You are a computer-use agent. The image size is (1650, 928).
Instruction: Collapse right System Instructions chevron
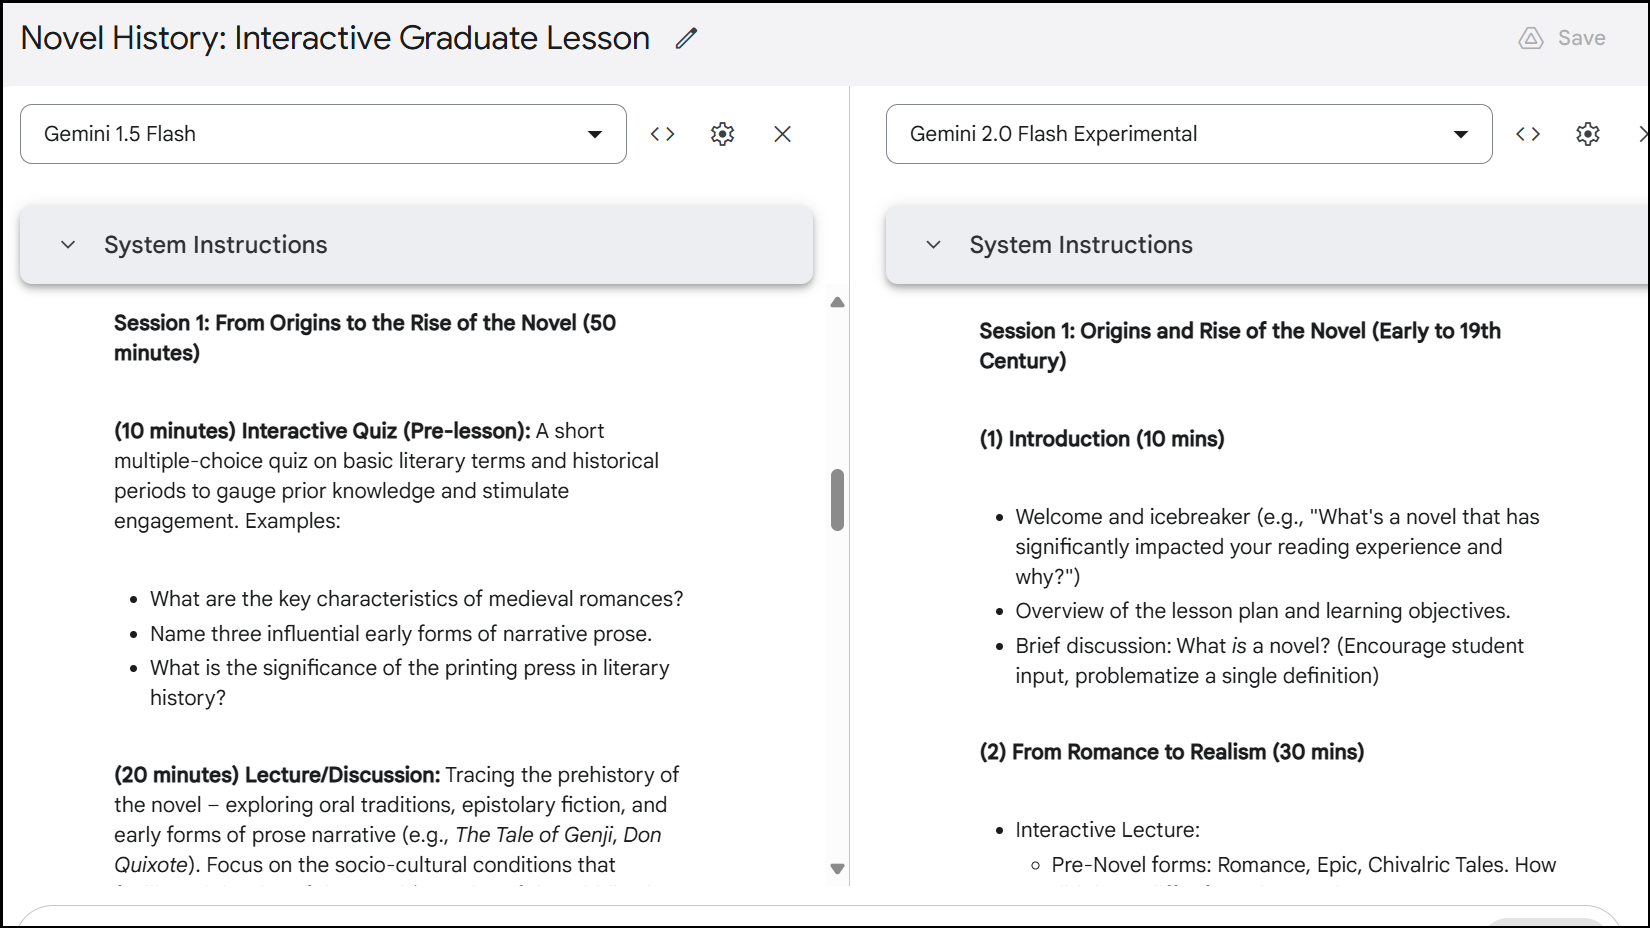933,245
